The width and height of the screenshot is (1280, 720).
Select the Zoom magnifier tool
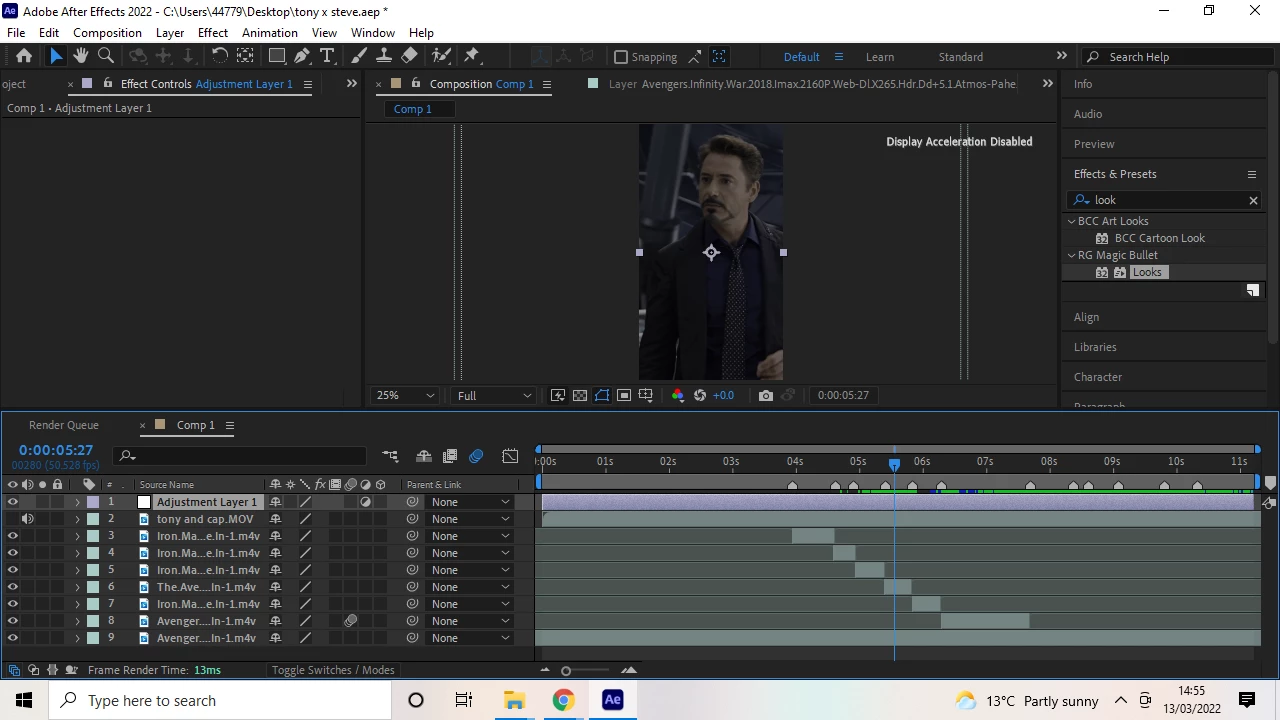tap(106, 56)
